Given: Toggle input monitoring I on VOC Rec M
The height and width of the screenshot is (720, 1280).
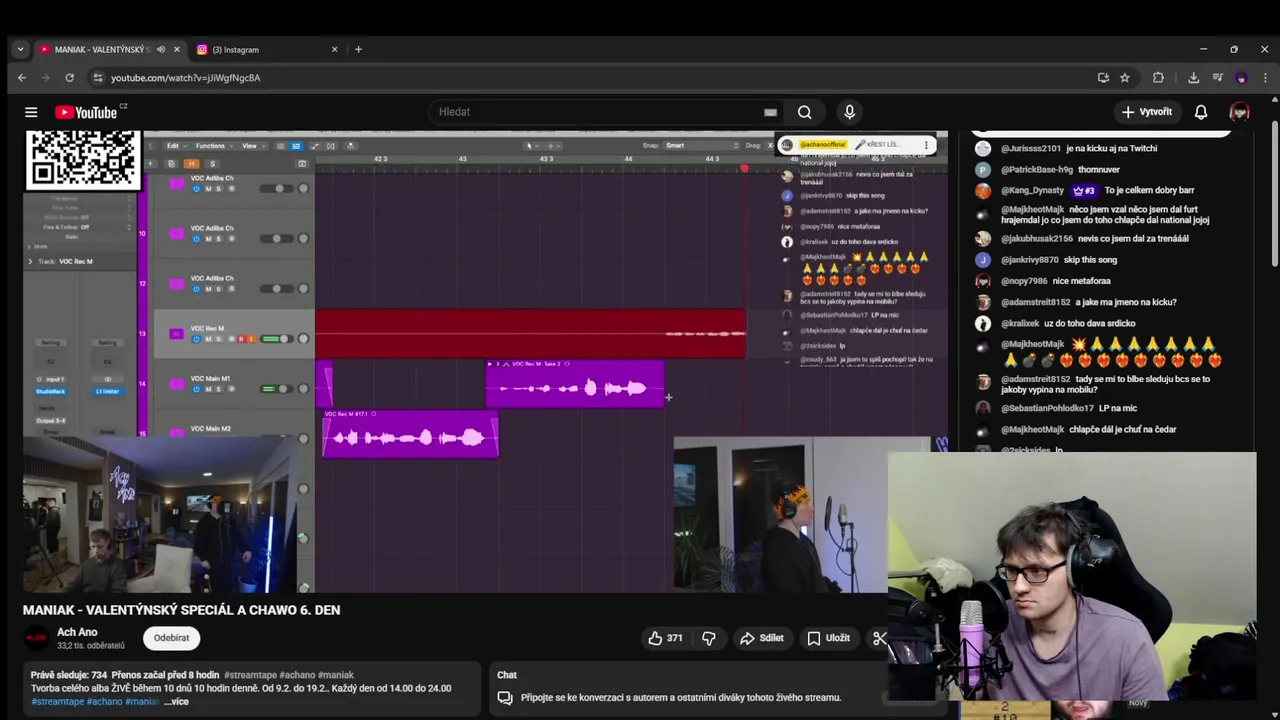Looking at the screenshot, I should point(251,339).
